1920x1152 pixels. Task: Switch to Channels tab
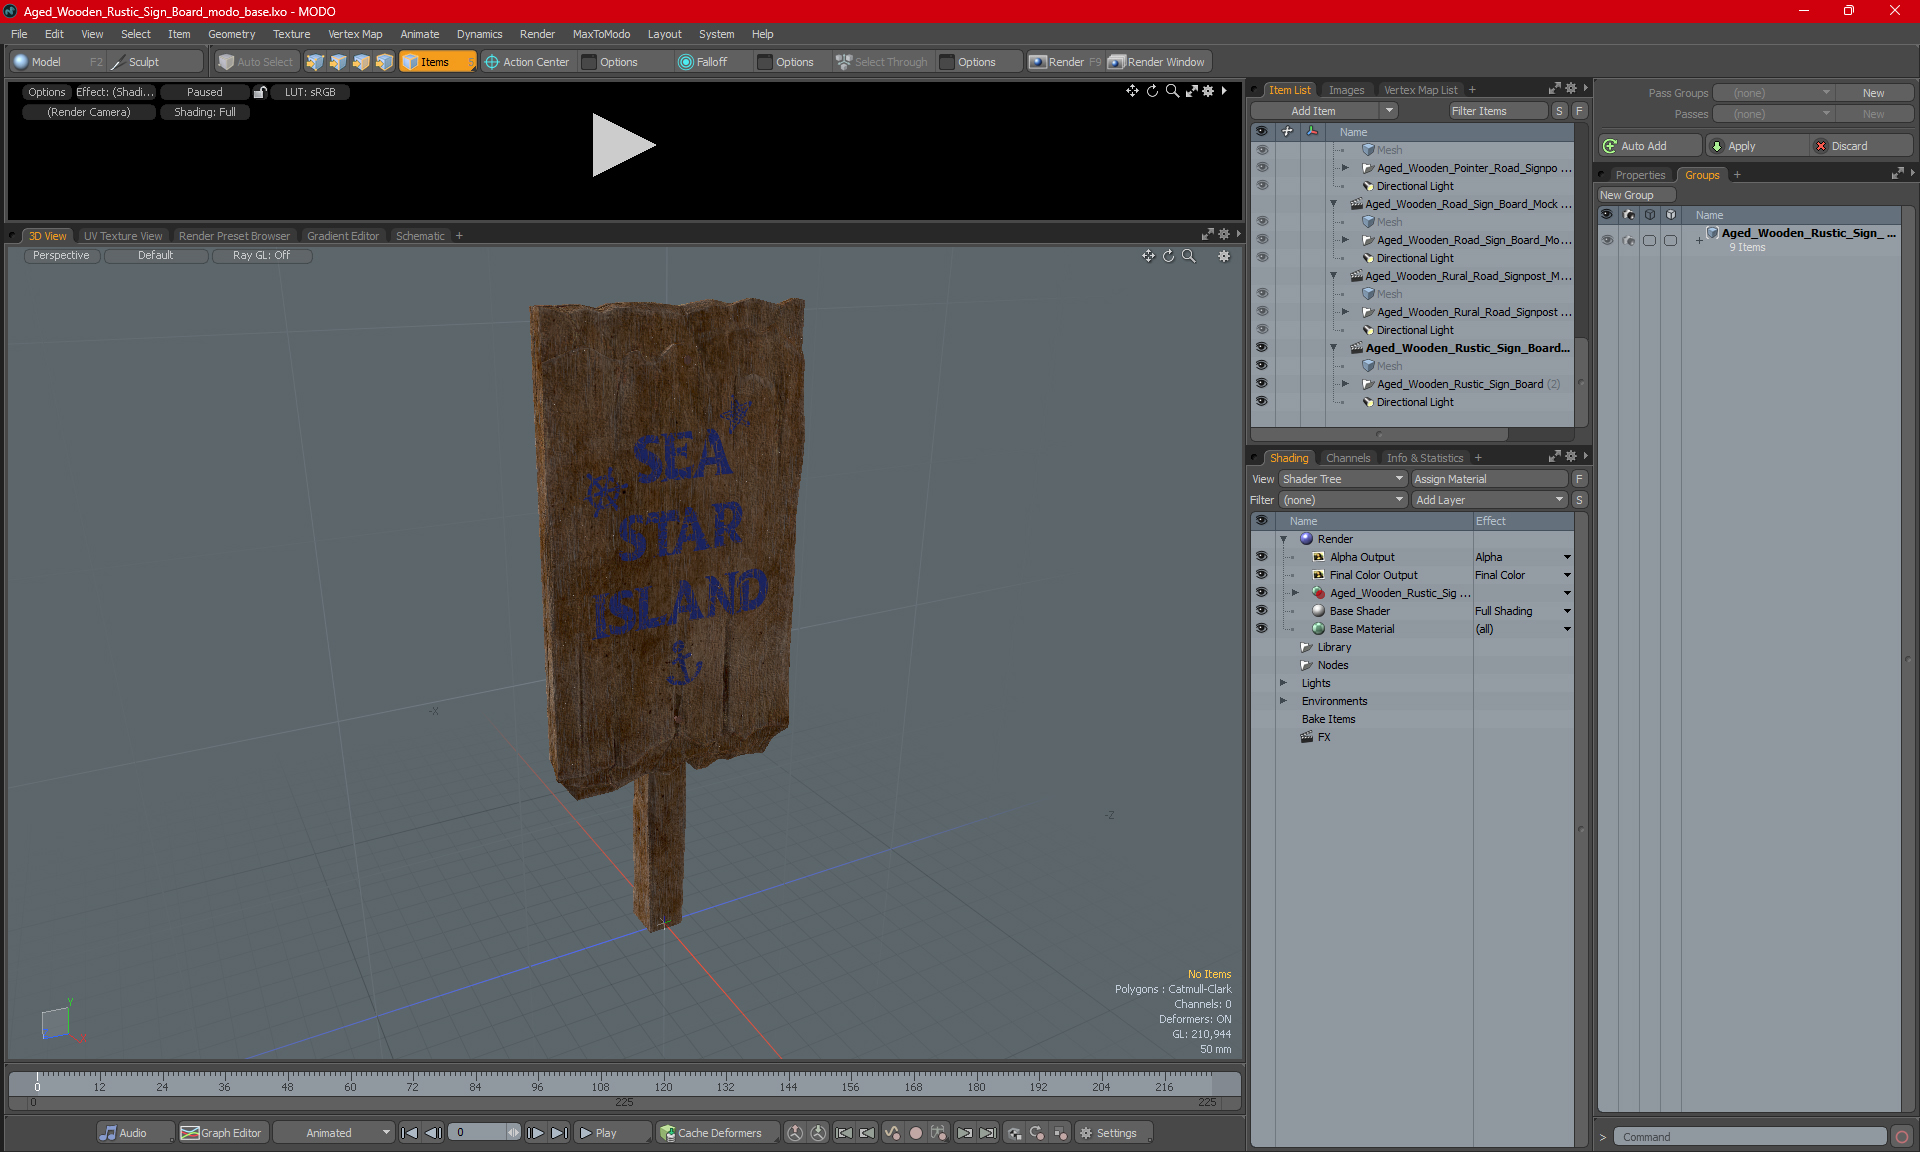pyautogui.click(x=1347, y=458)
